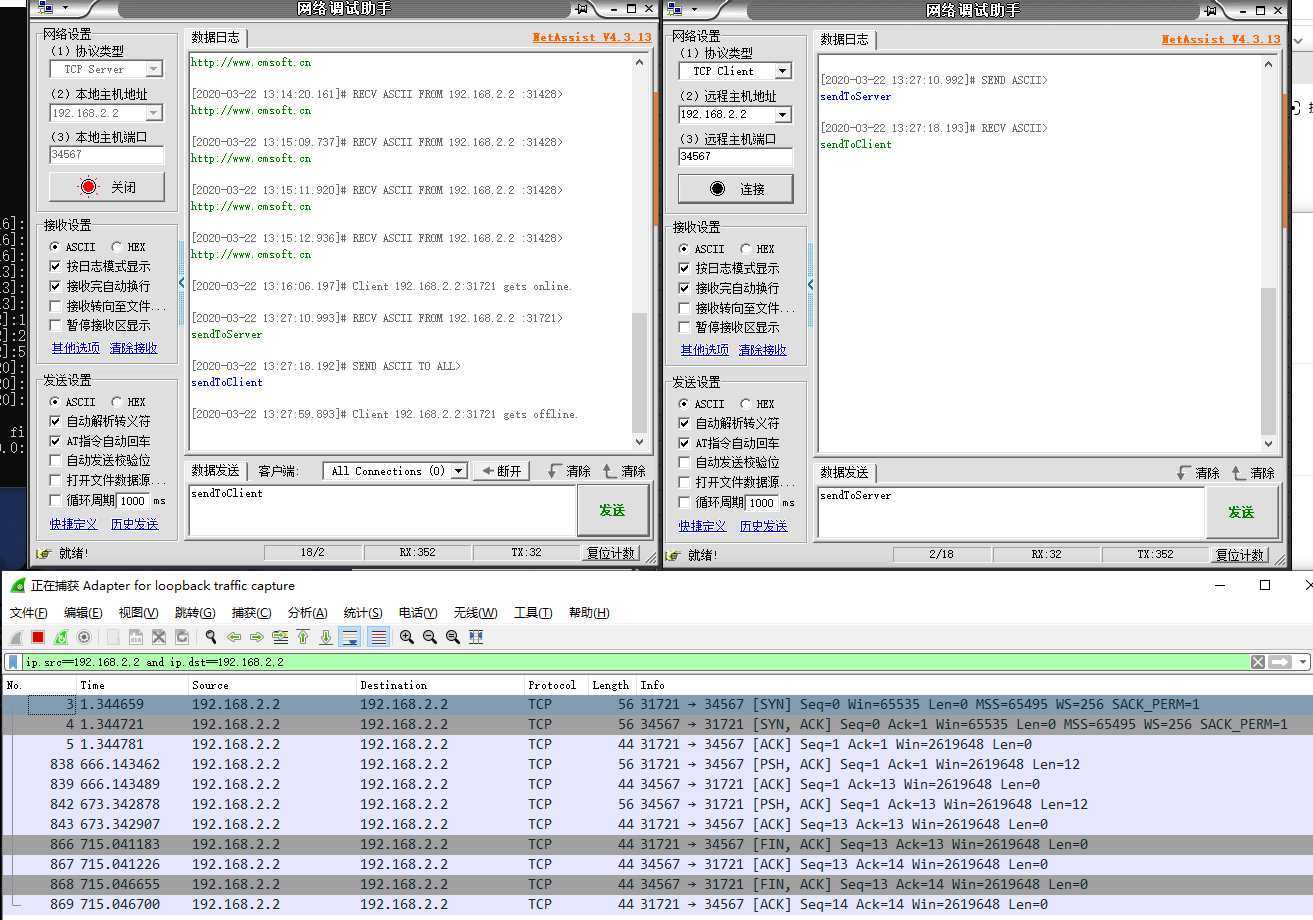Reset Wireshark text zoom to normal size
Image resolution: width=1313 pixels, height=920 pixels.
pyautogui.click(x=453, y=637)
